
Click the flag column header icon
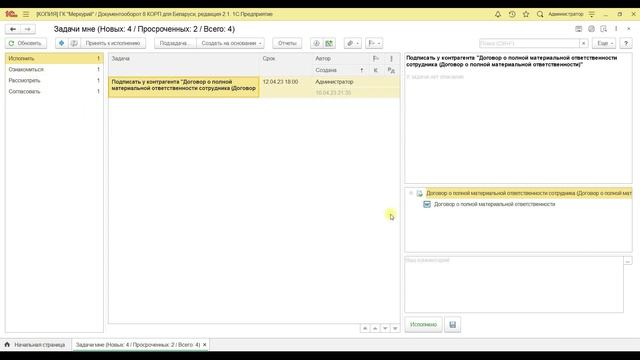pos(376,58)
